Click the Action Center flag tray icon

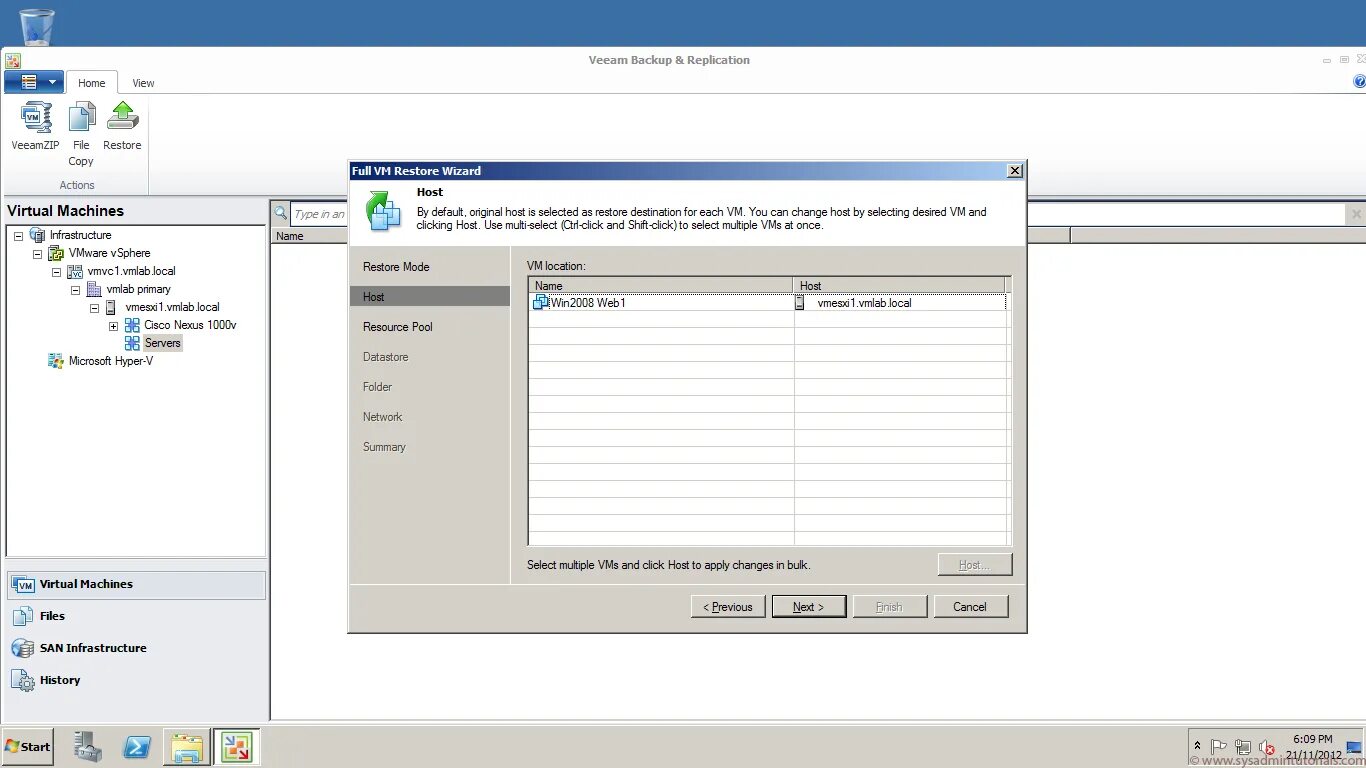(1219, 747)
